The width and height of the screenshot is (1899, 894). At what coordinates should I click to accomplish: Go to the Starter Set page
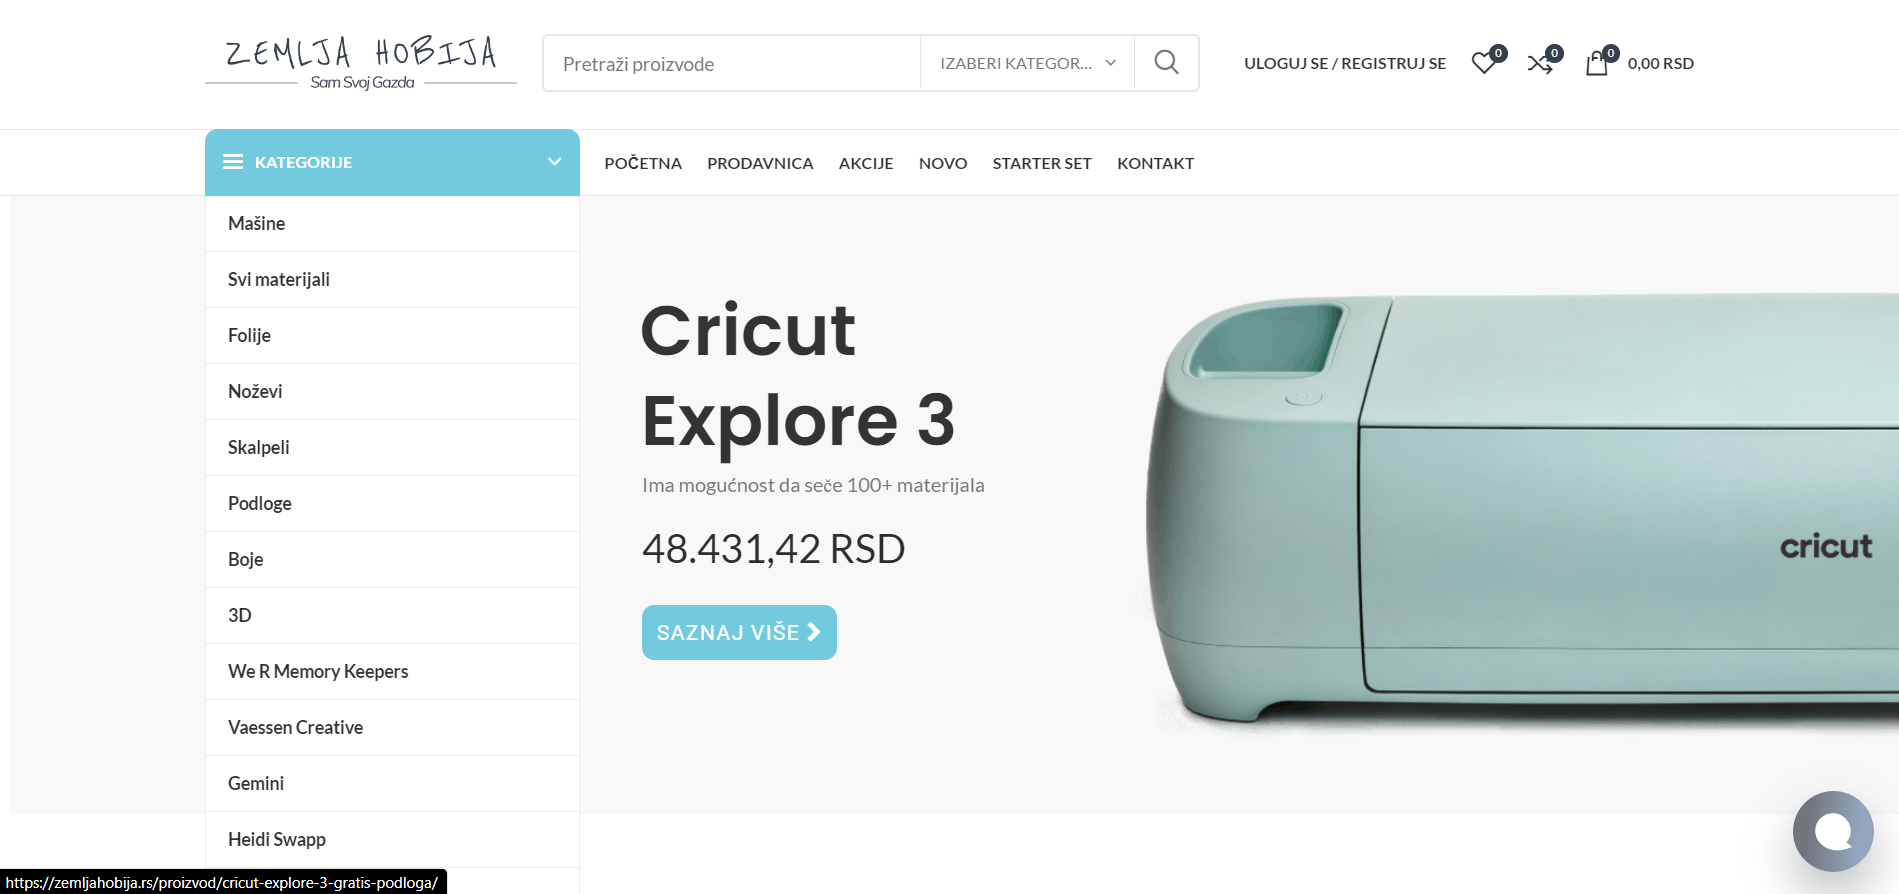[1042, 163]
